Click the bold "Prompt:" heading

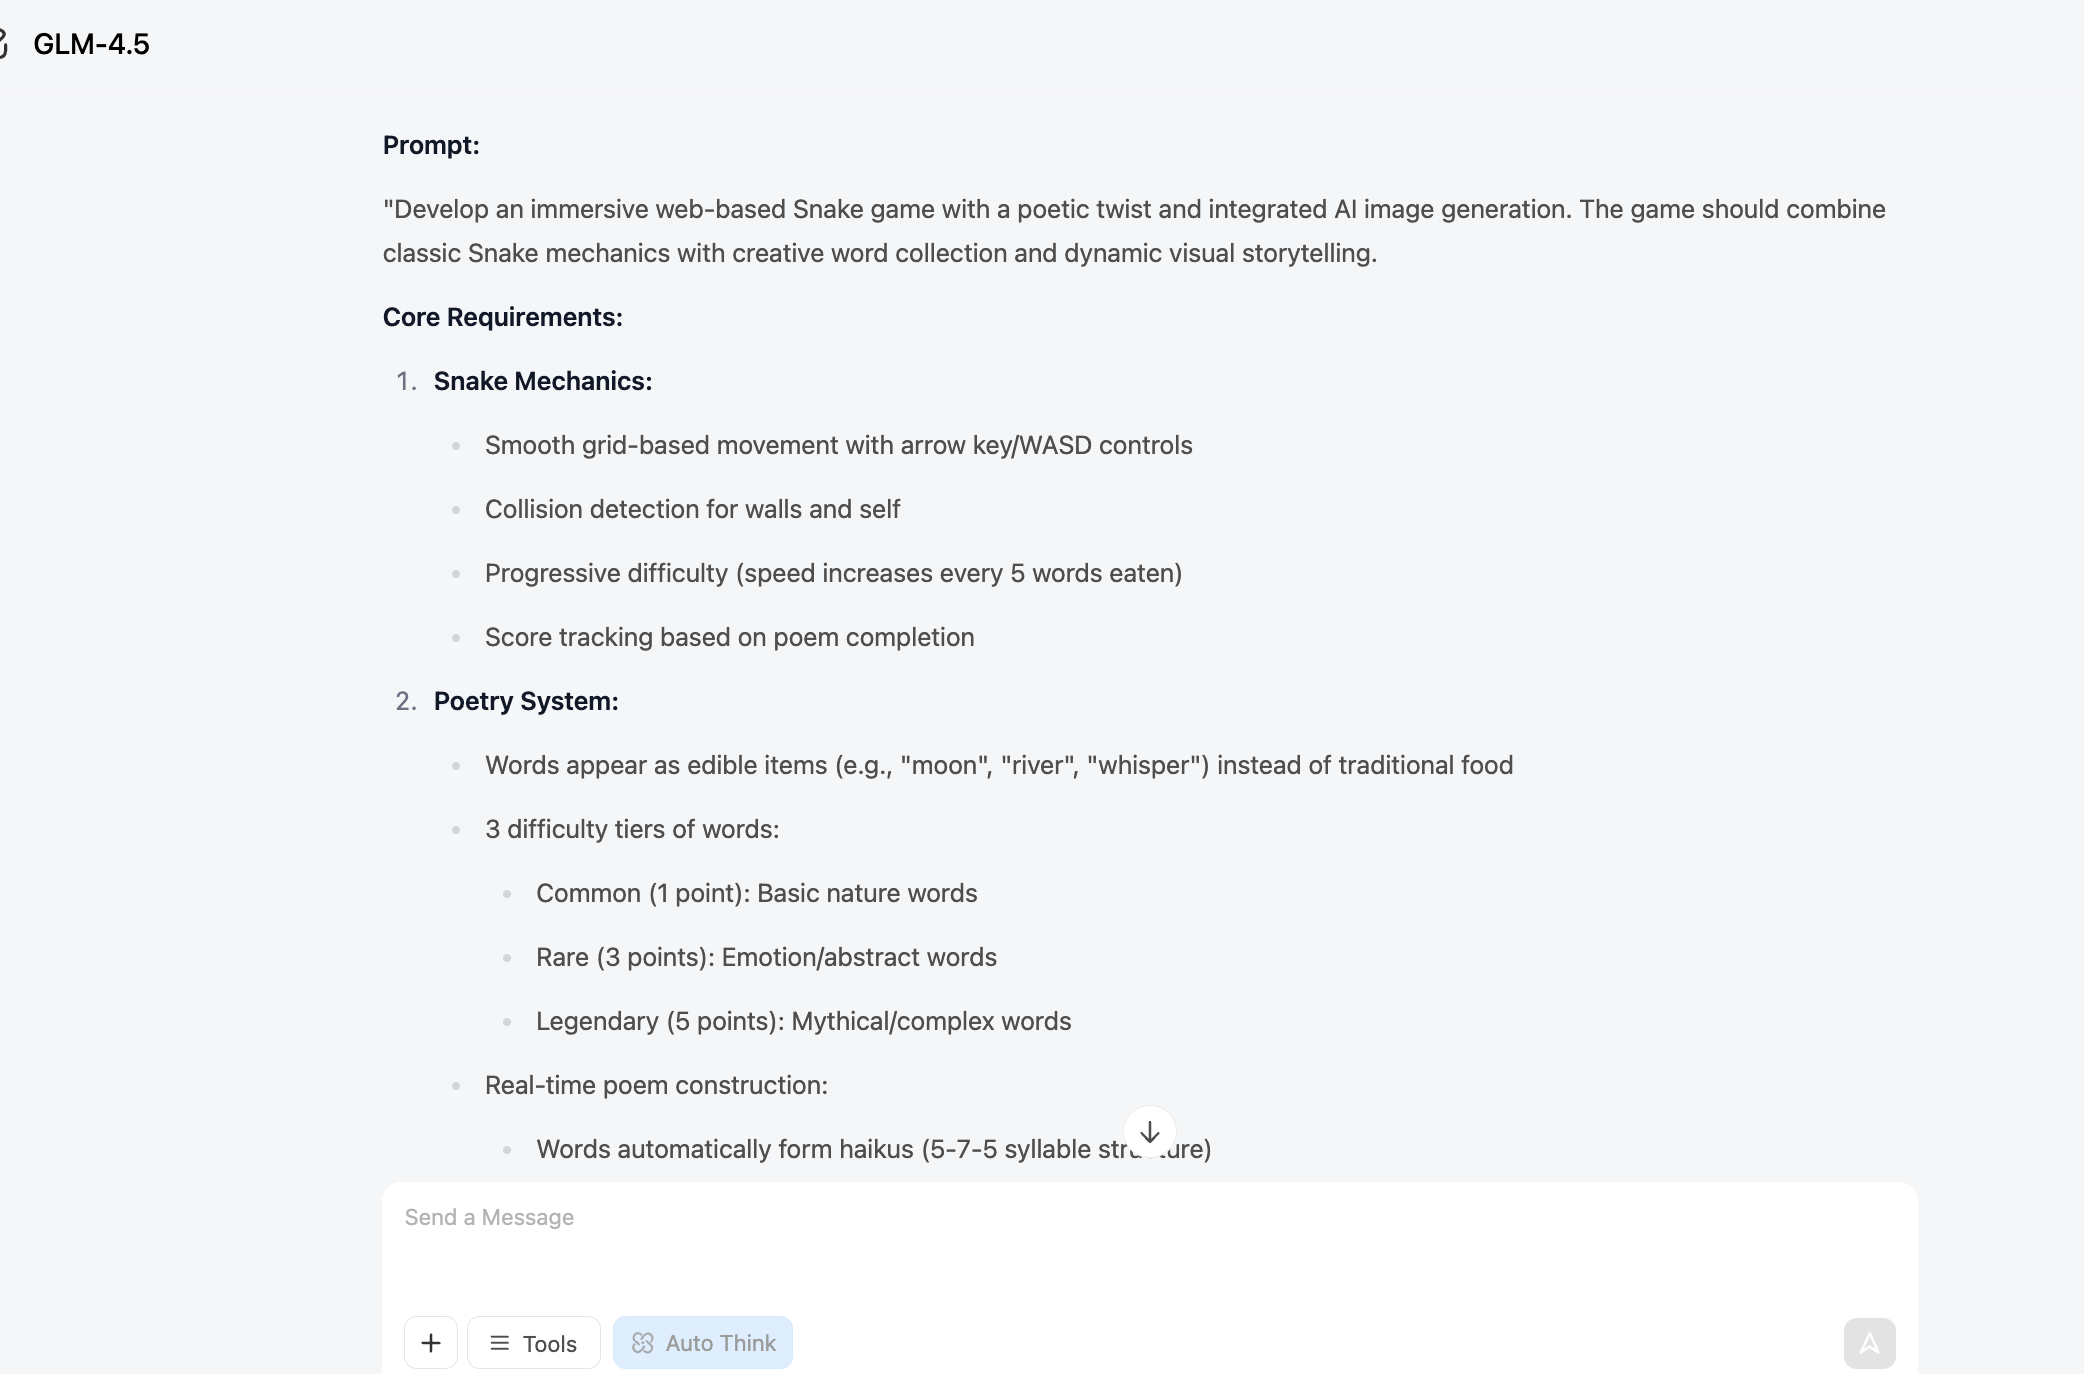tap(431, 145)
